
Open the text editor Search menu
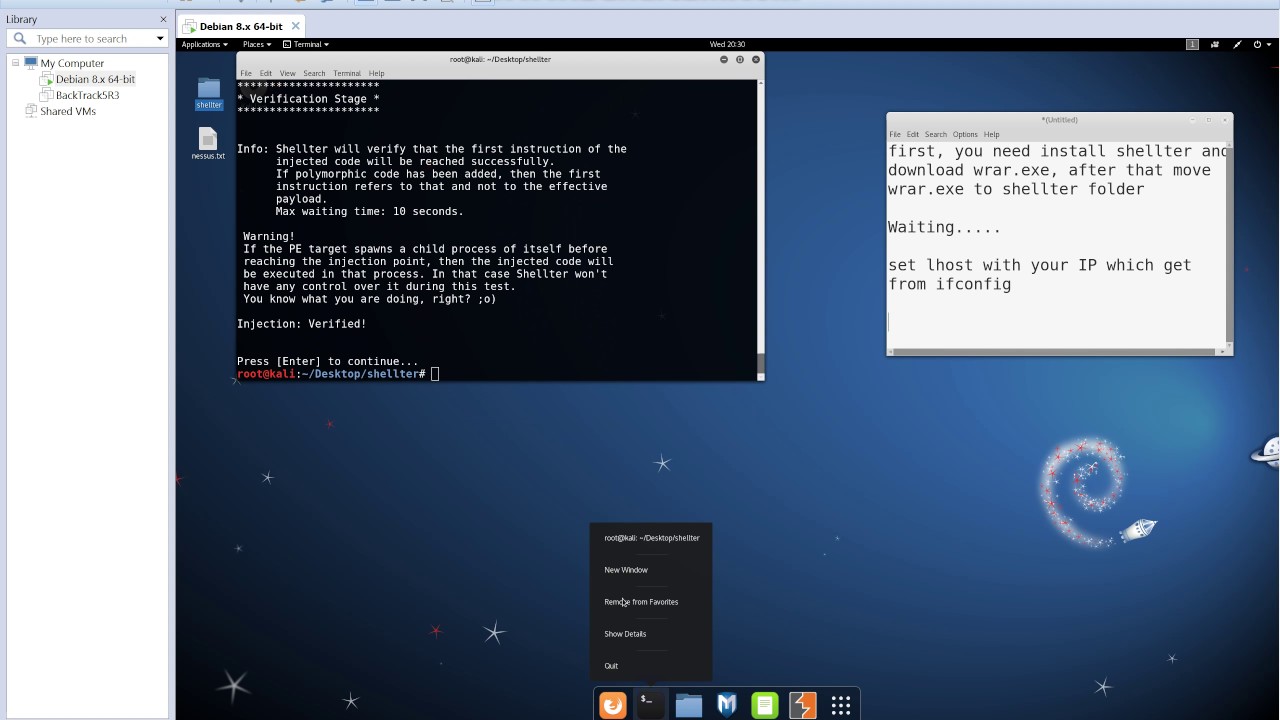[x=935, y=134]
